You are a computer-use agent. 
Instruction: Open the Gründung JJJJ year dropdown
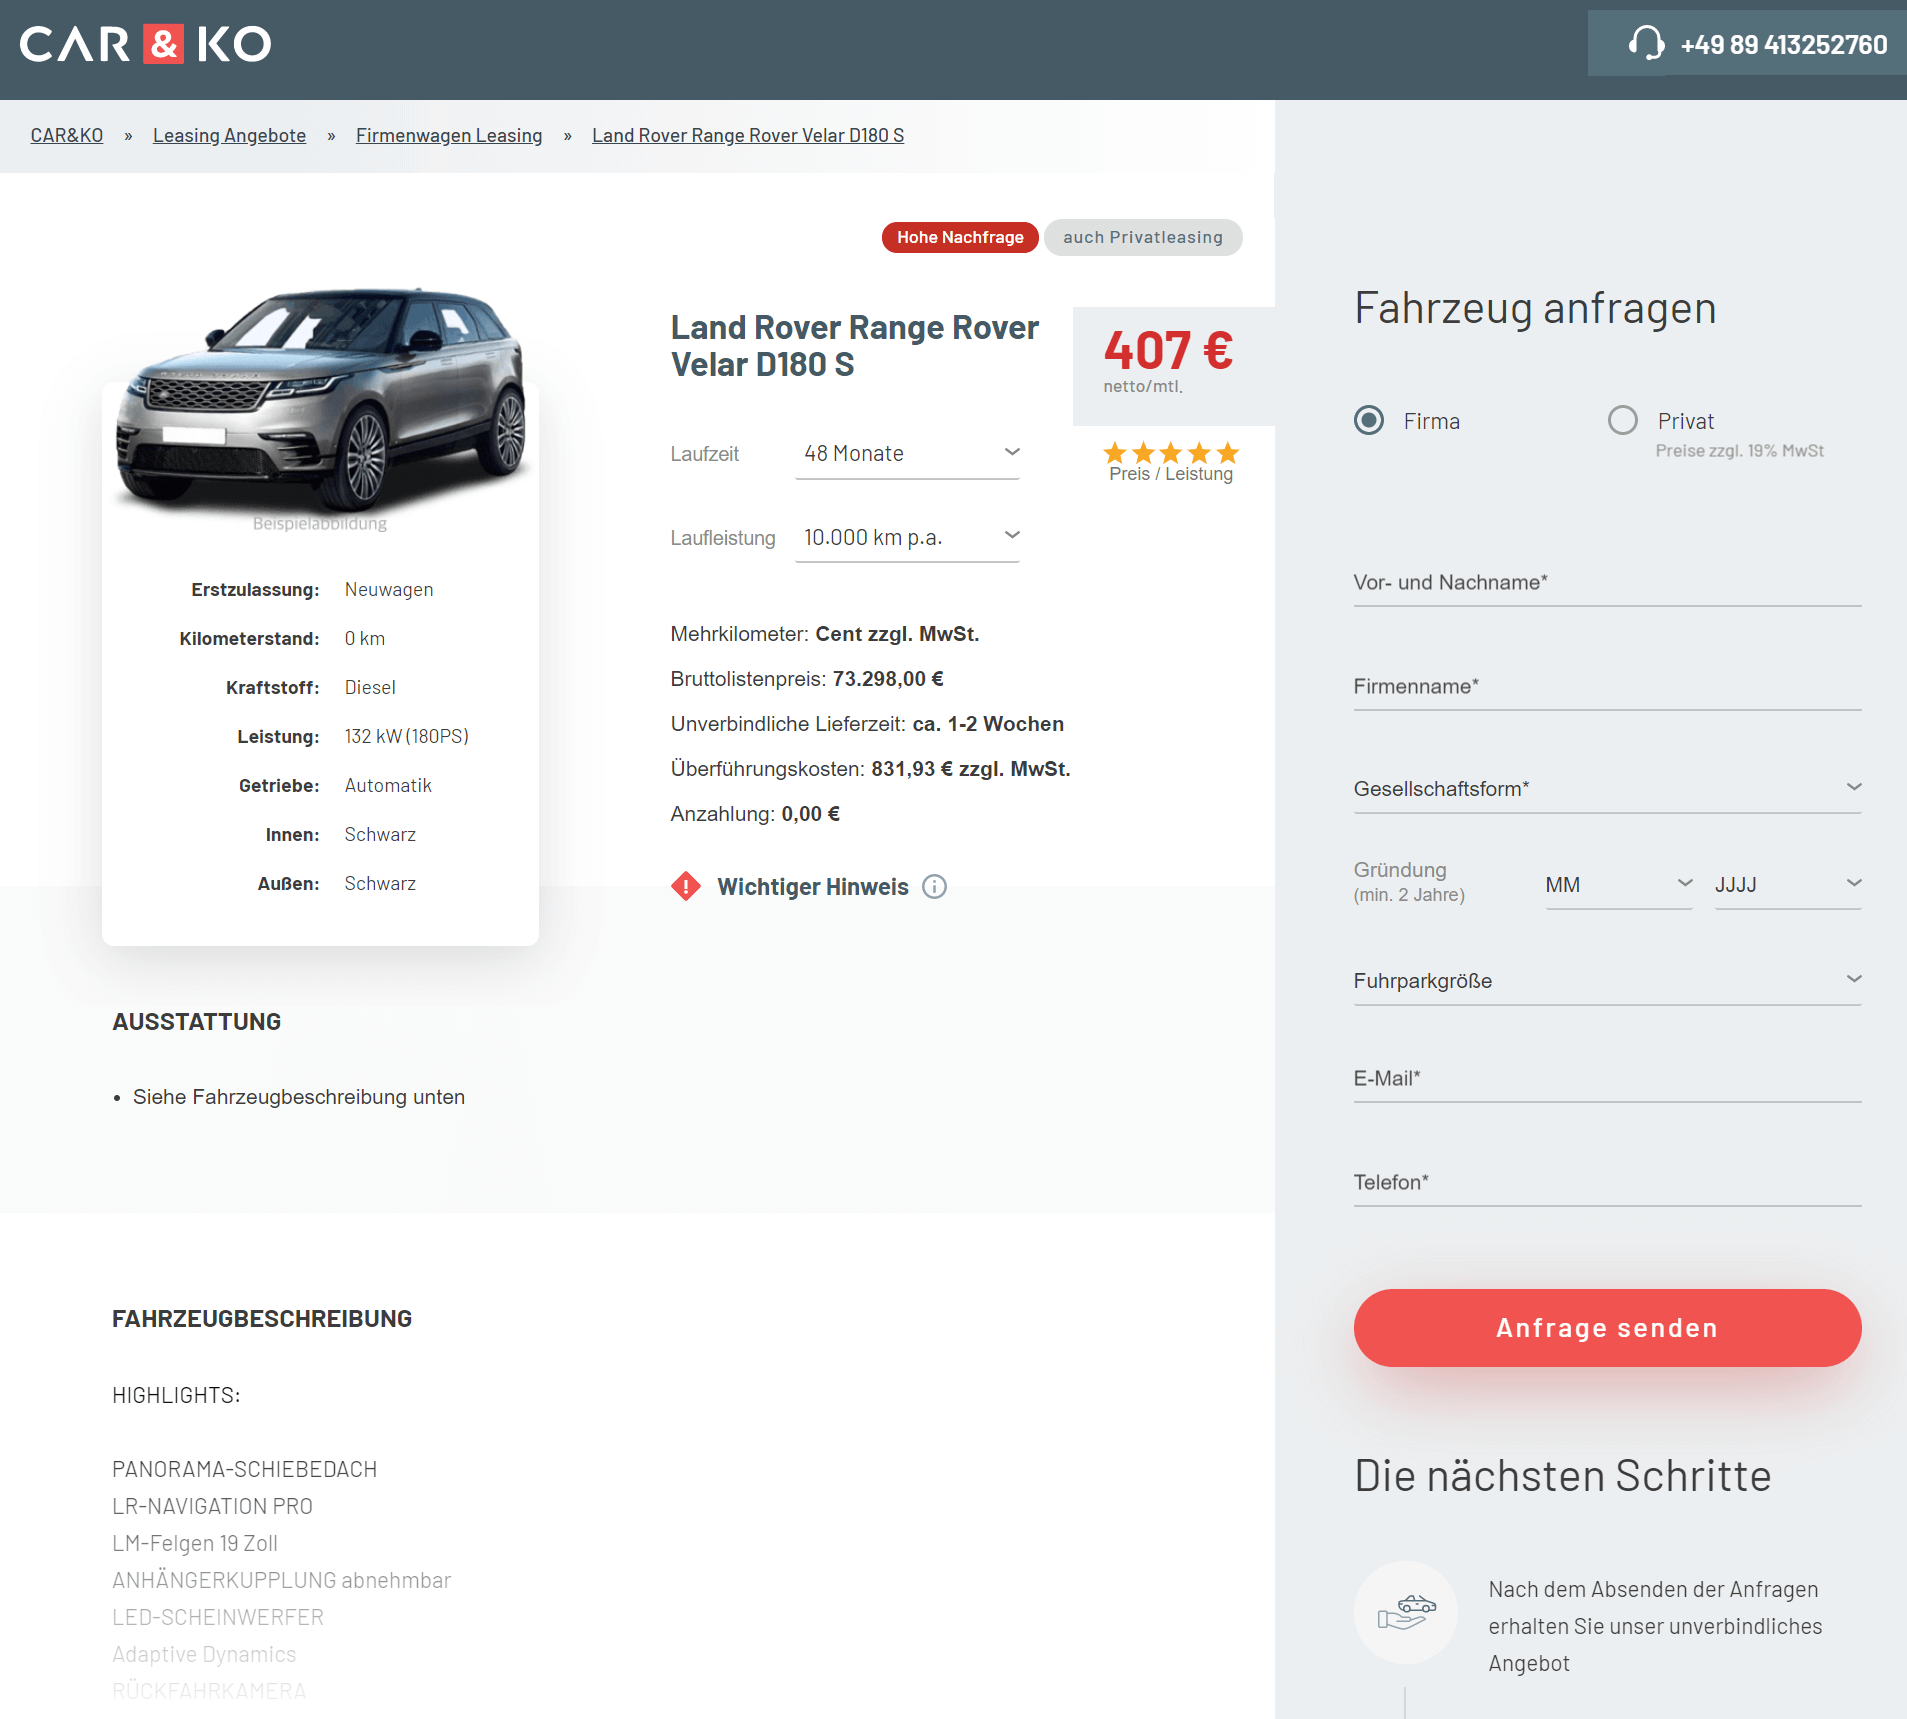click(x=1788, y=885)
